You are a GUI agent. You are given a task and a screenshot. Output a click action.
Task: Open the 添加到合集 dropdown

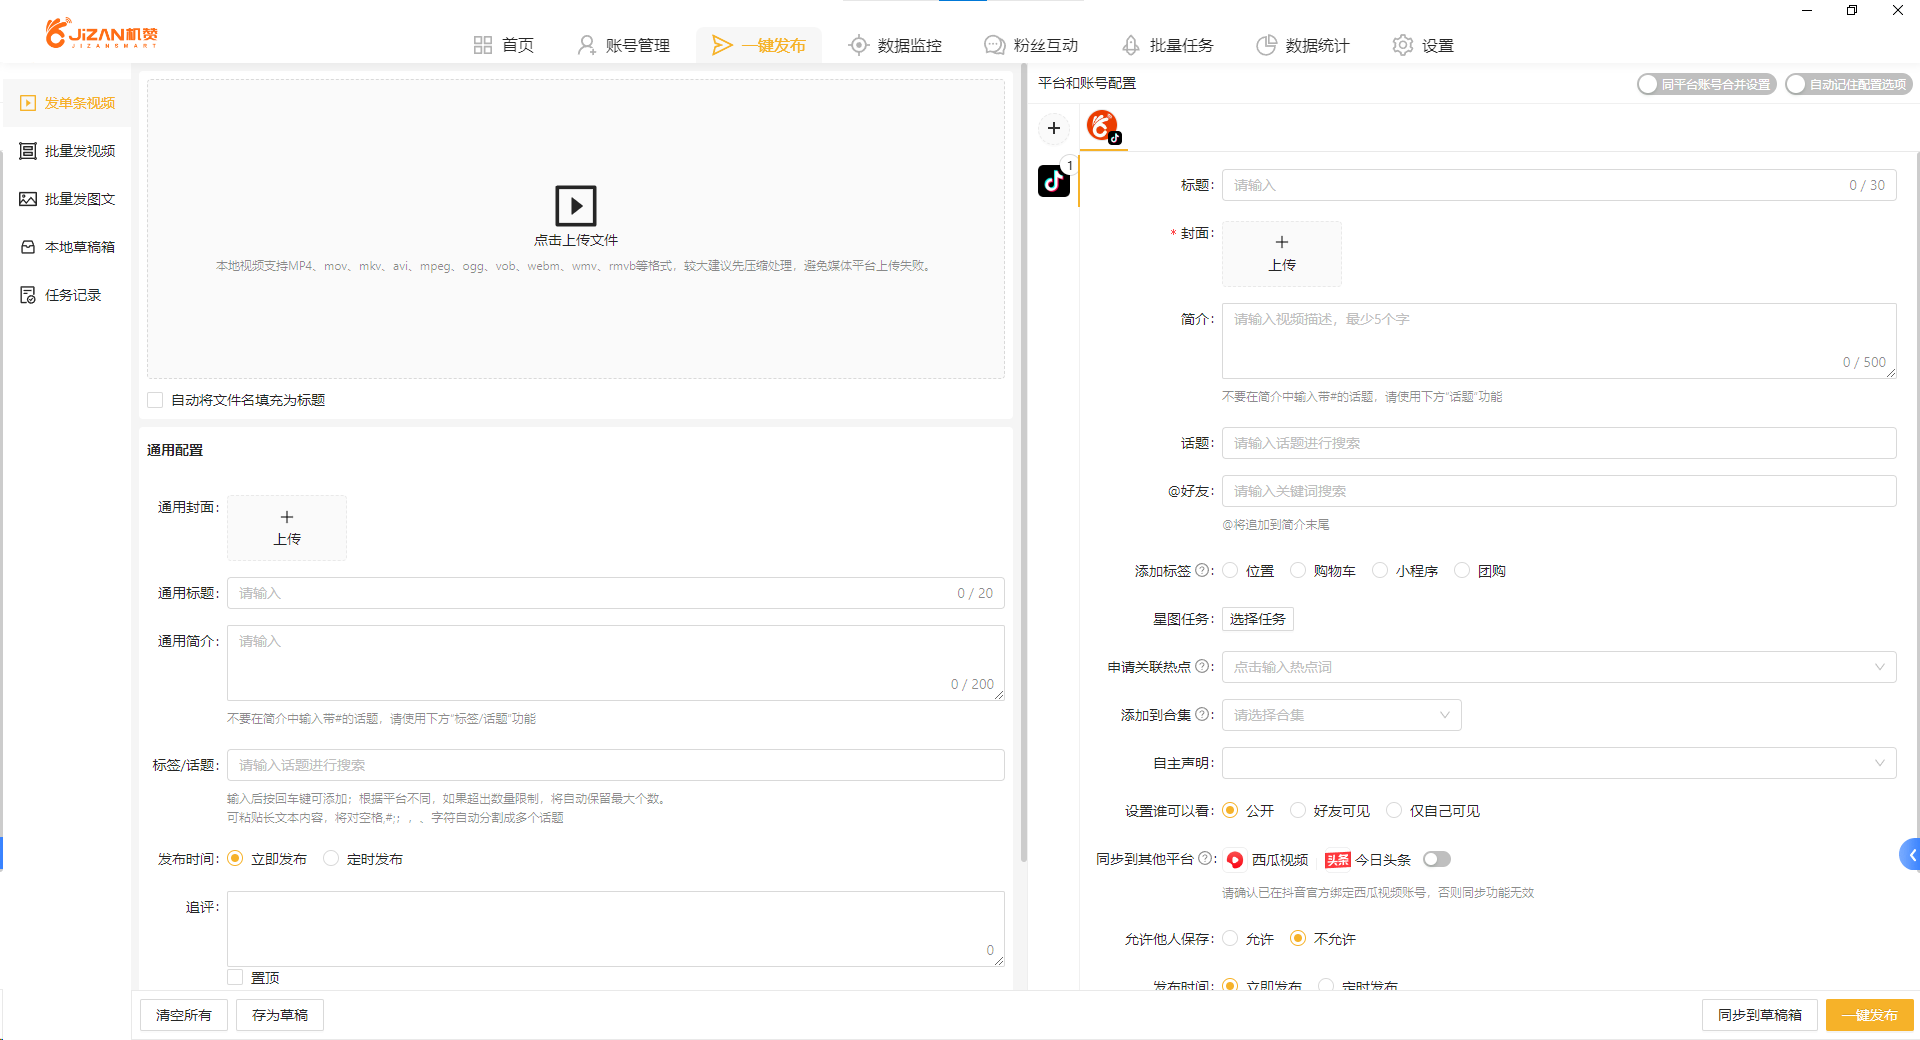pyautogui.click(x=1341, y=715)
